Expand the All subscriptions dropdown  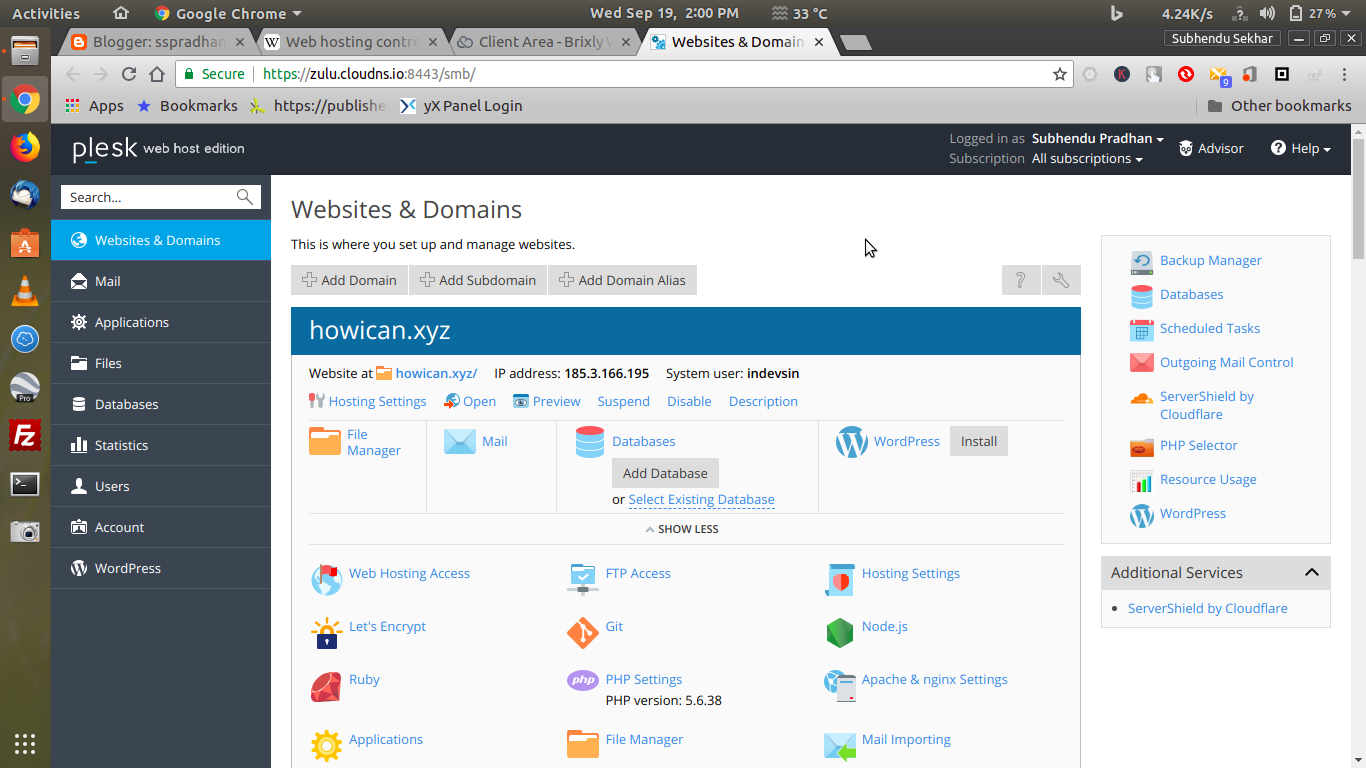coord(1086,158)
